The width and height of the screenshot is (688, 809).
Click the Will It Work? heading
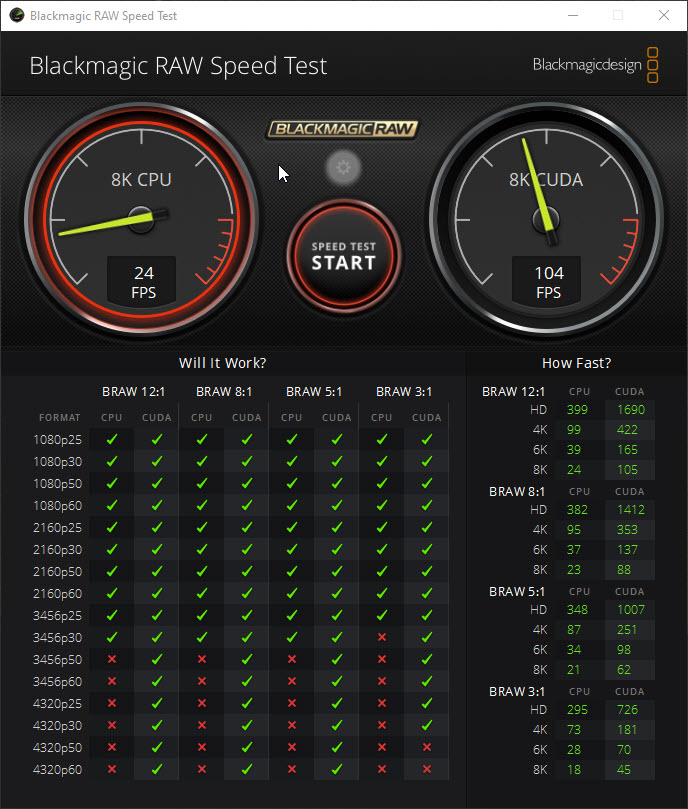point(222,363)
